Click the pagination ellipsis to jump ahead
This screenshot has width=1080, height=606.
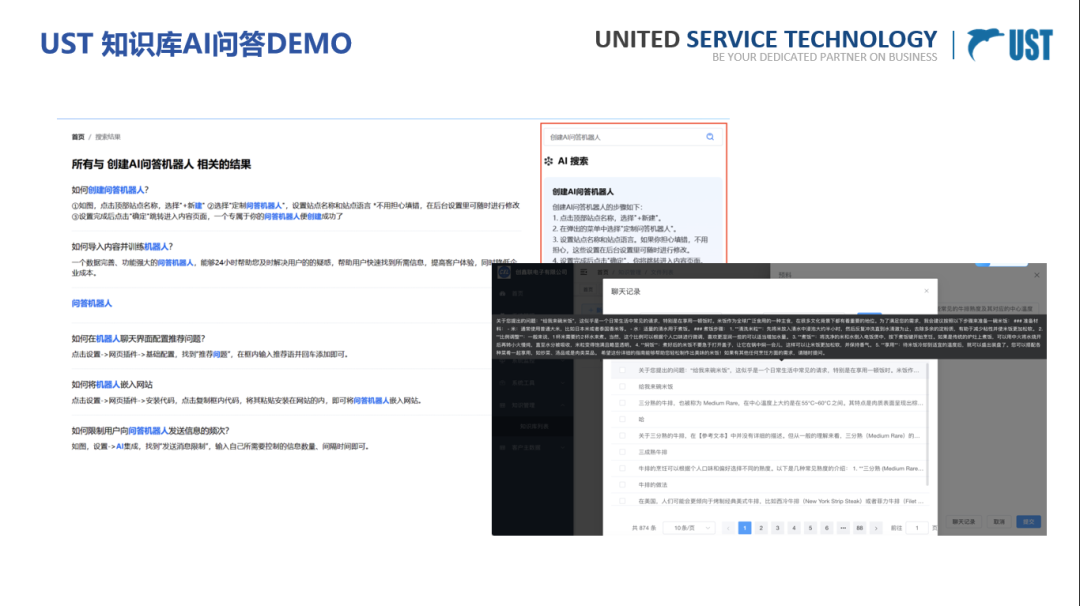(843, 528)
